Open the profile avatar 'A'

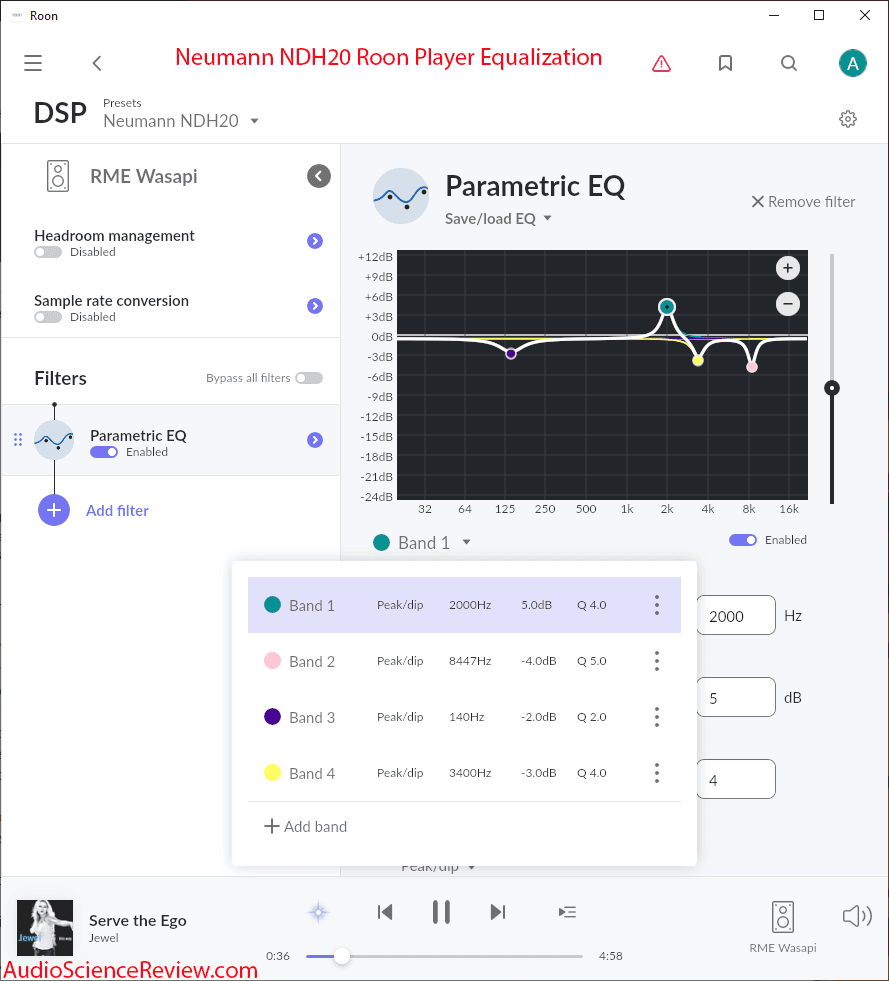(852, 63)
